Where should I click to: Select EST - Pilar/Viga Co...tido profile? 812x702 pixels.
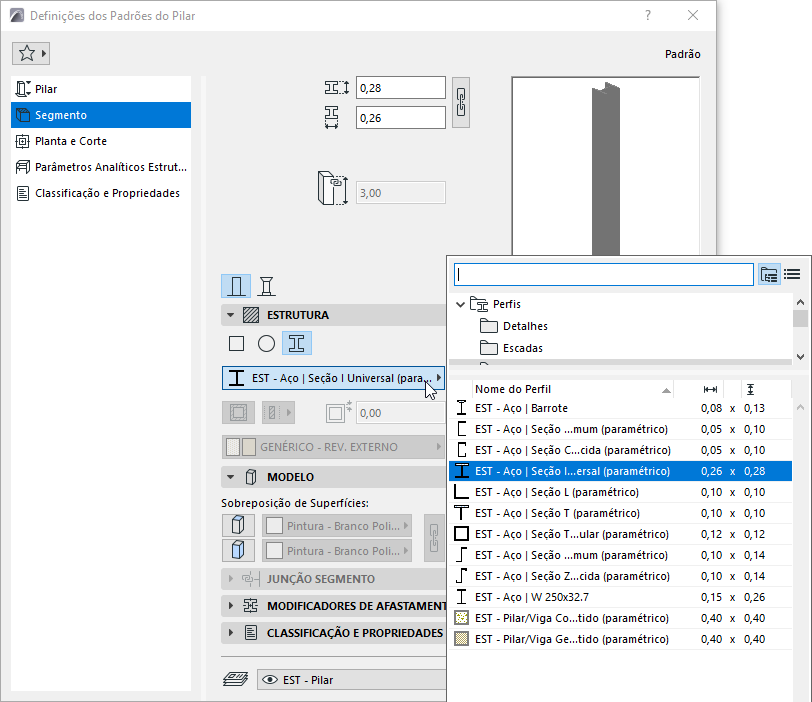(x=620, y=618)
